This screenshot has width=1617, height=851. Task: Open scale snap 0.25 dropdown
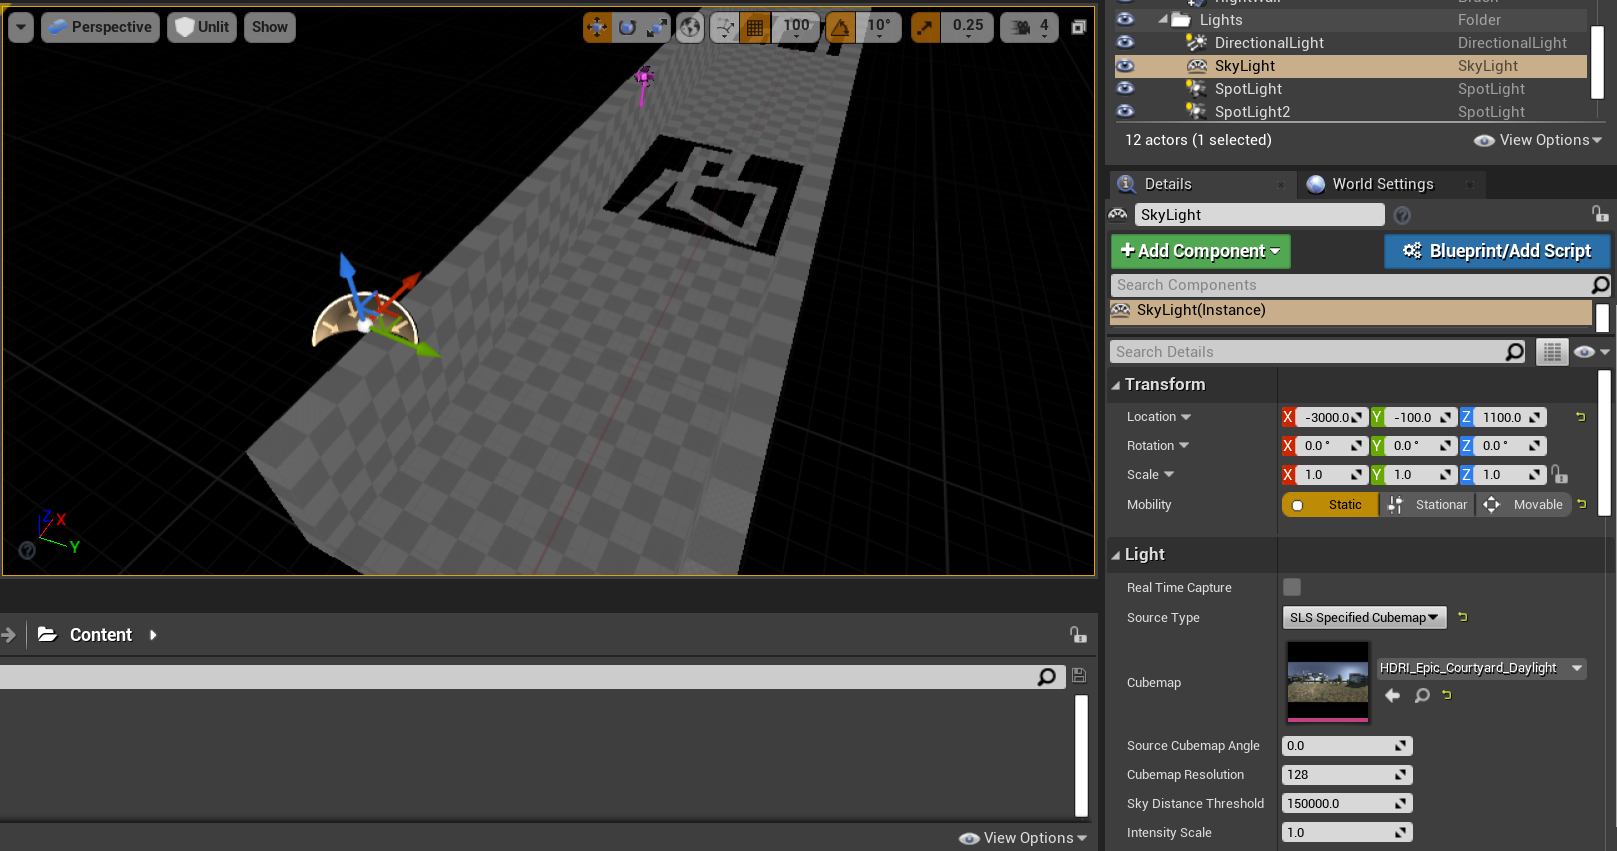click(x=967, y=27)
